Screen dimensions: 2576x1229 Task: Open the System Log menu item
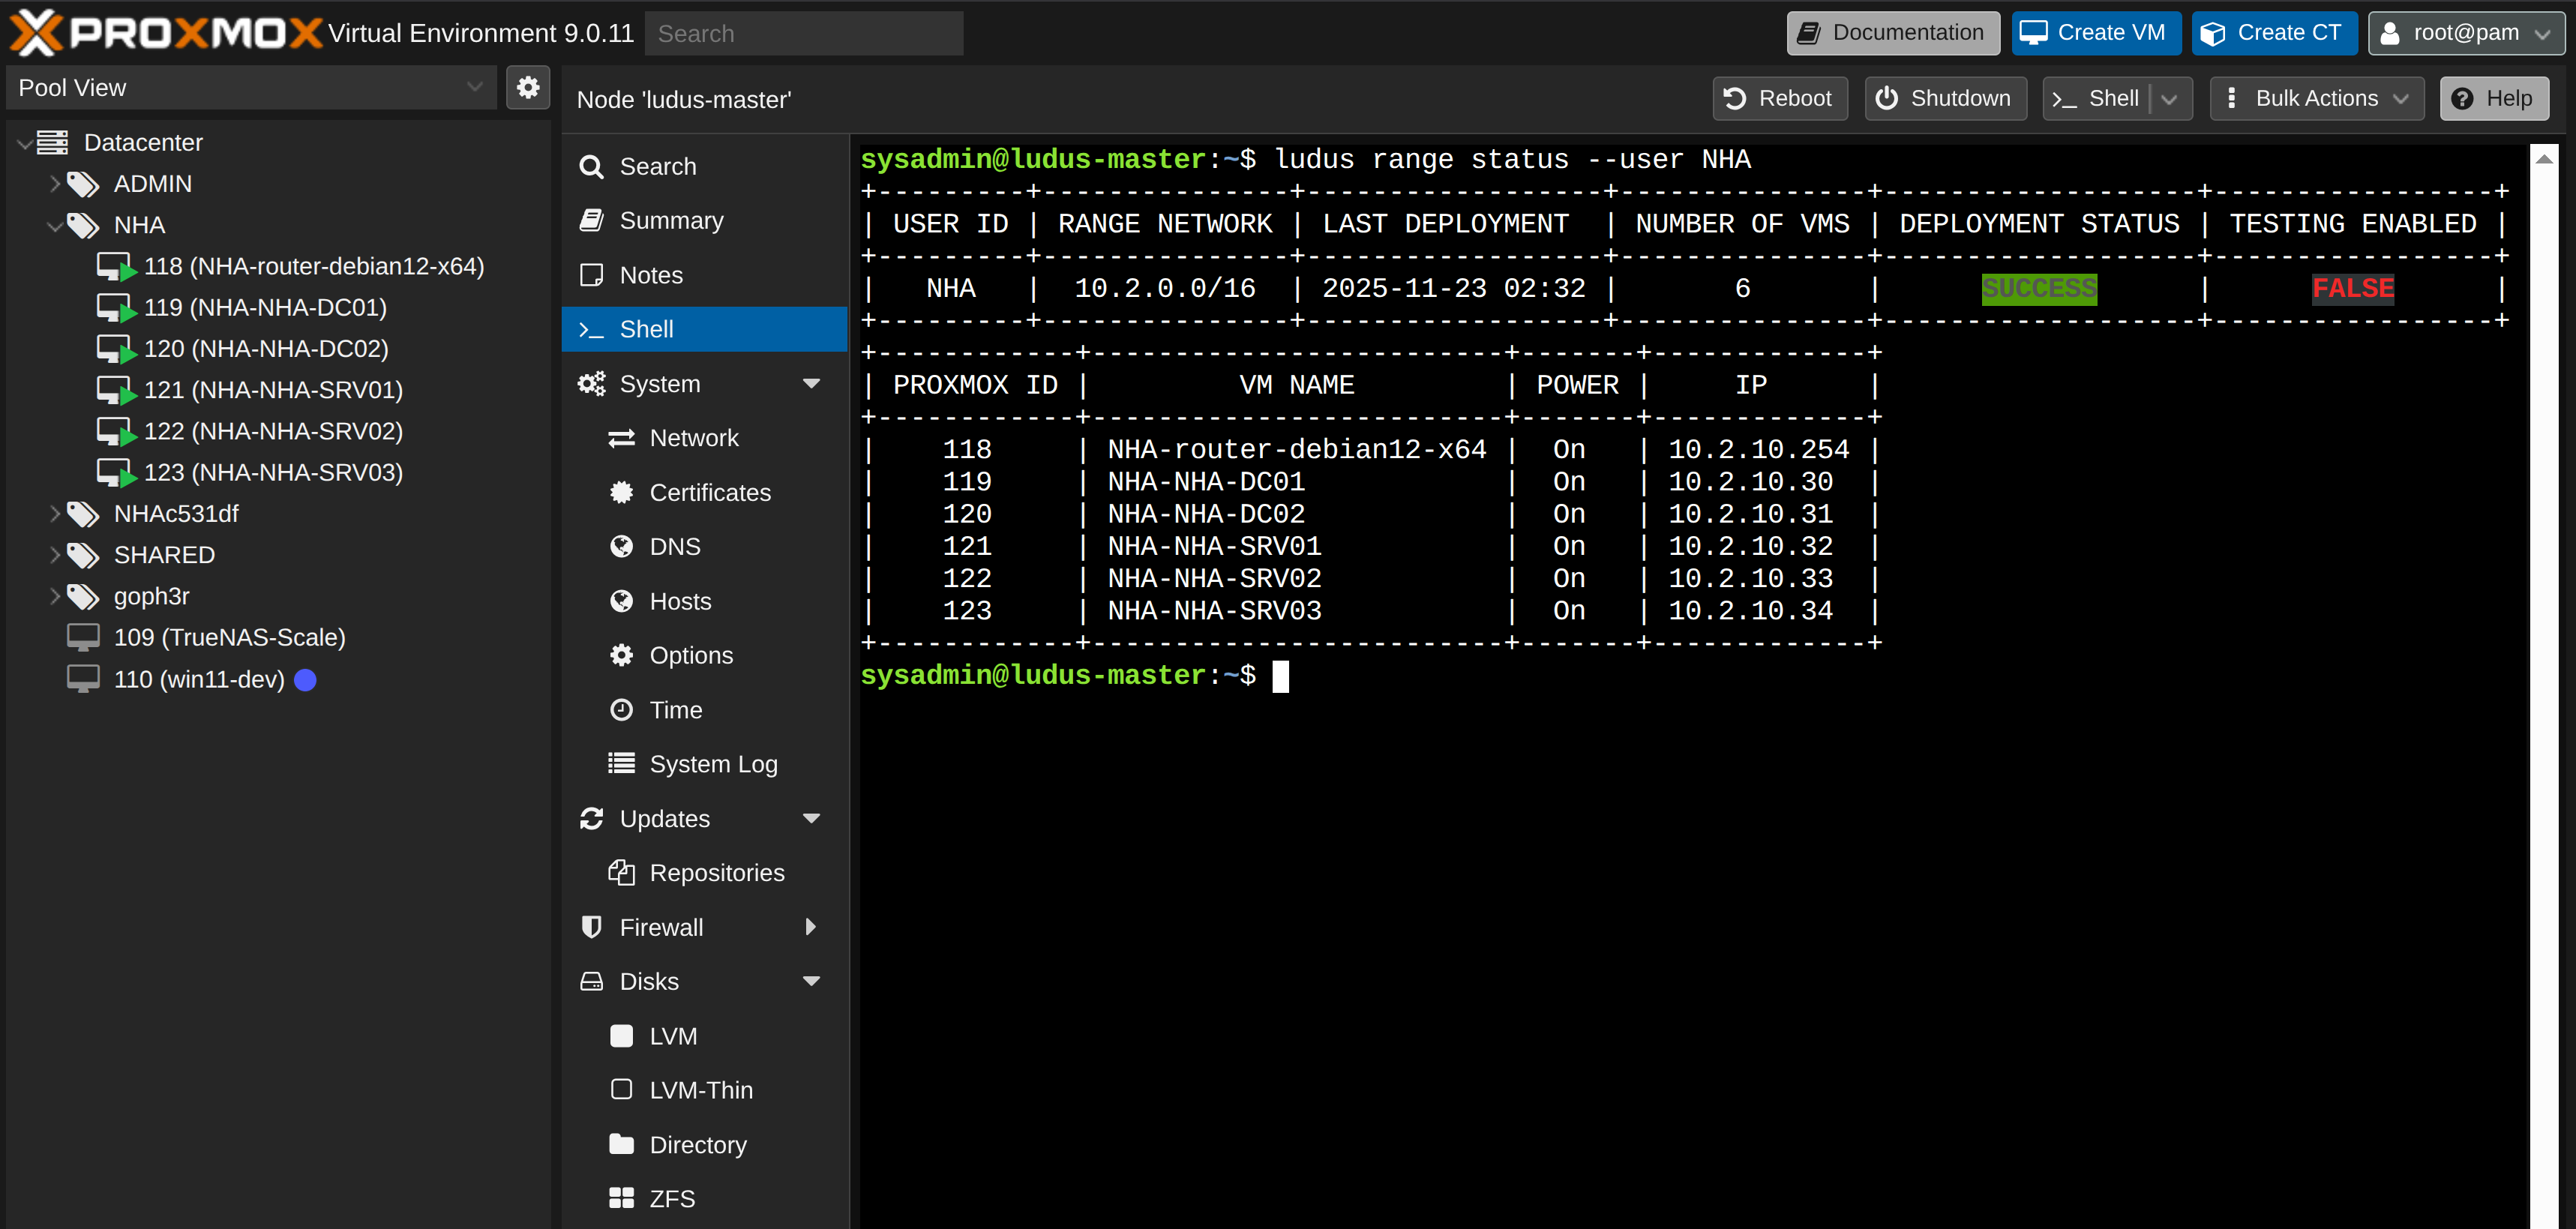point(713,764)
